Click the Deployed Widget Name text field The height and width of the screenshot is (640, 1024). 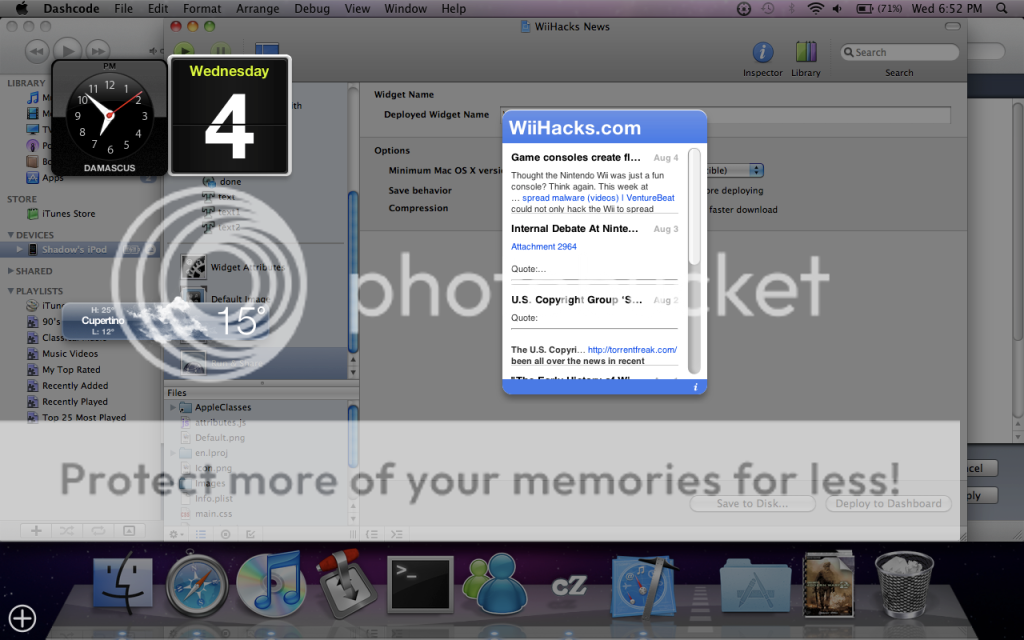(x=725, y=115)
